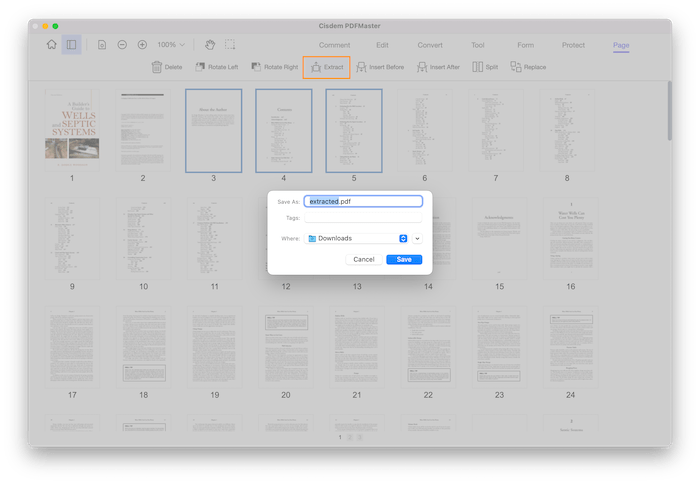Click the Rotate Left icon
Image resolution: width=700 pixels, height=484 pixels.
[x=200, y=67]
